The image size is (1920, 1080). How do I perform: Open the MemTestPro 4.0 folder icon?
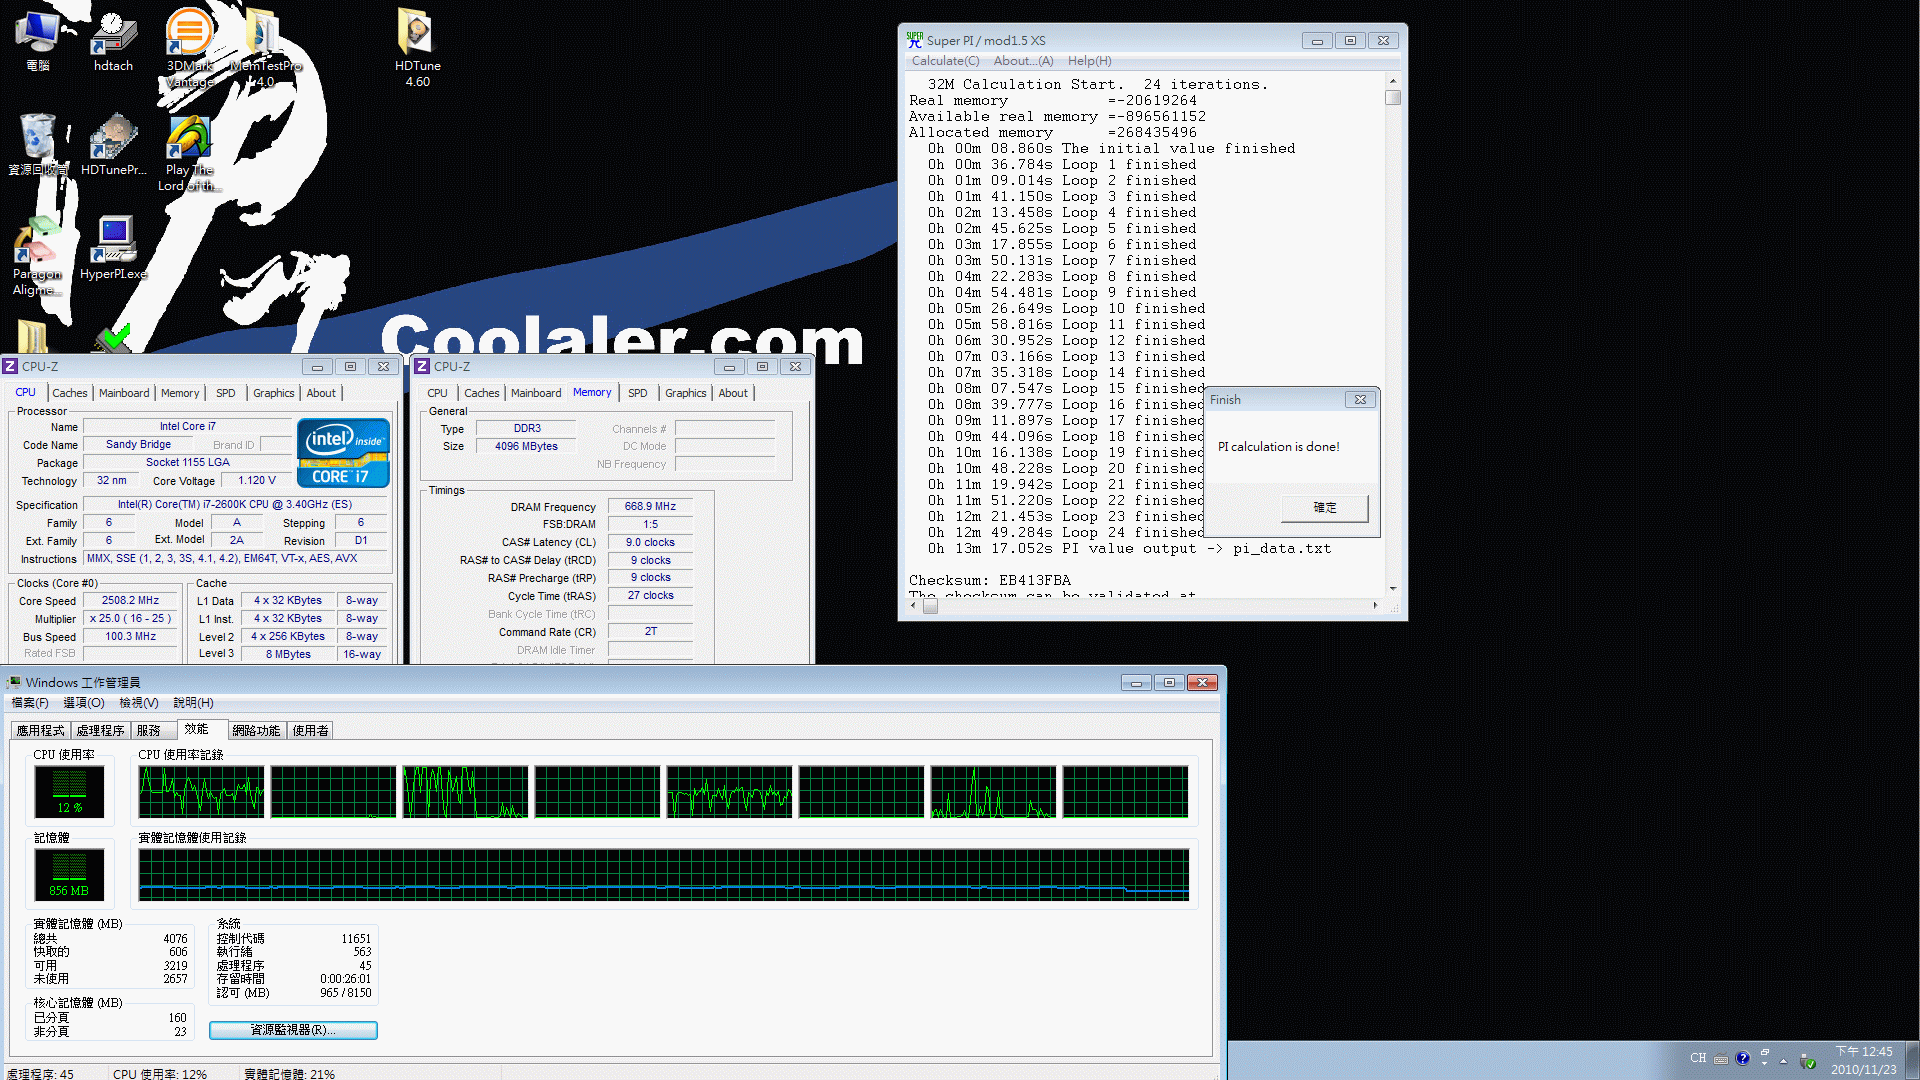click(264, 47)
